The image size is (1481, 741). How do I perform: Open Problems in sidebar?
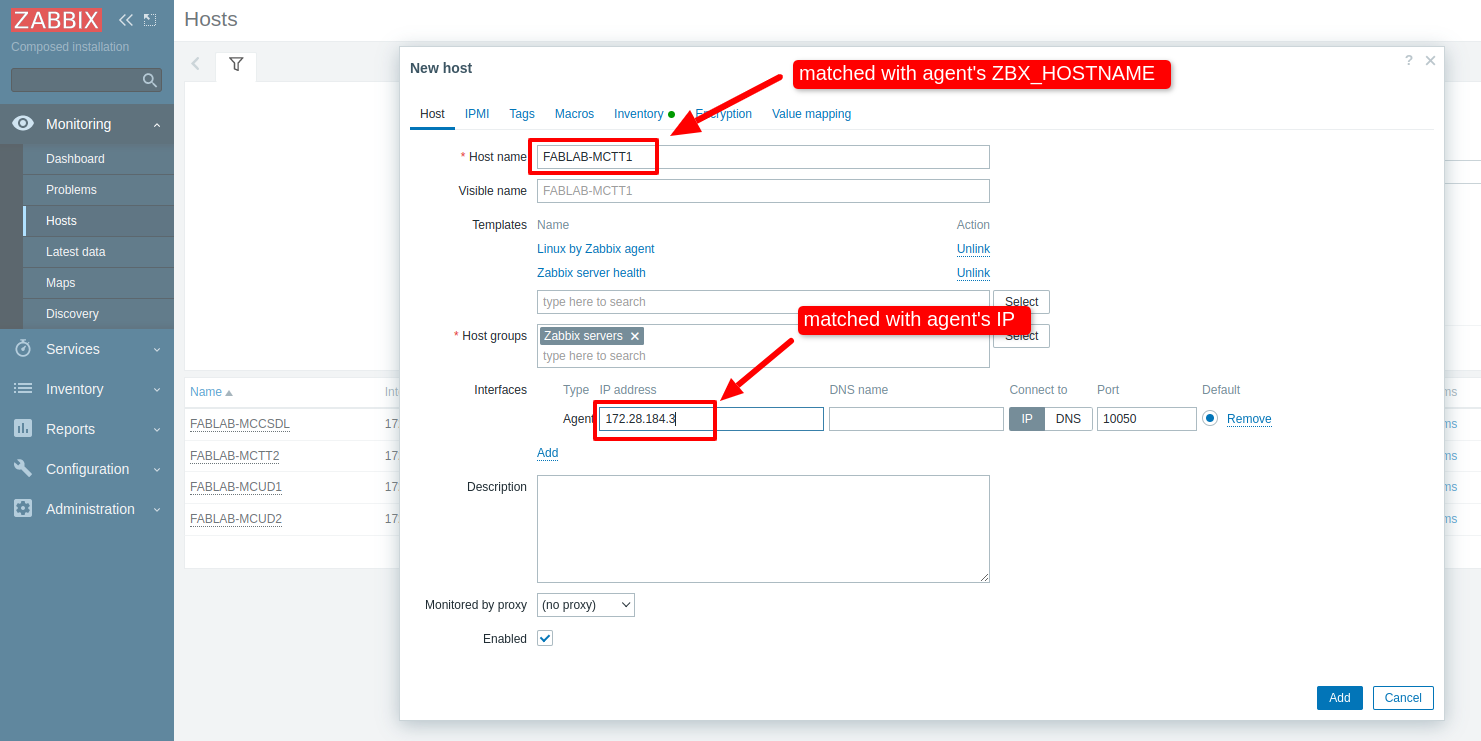point(98,190)
